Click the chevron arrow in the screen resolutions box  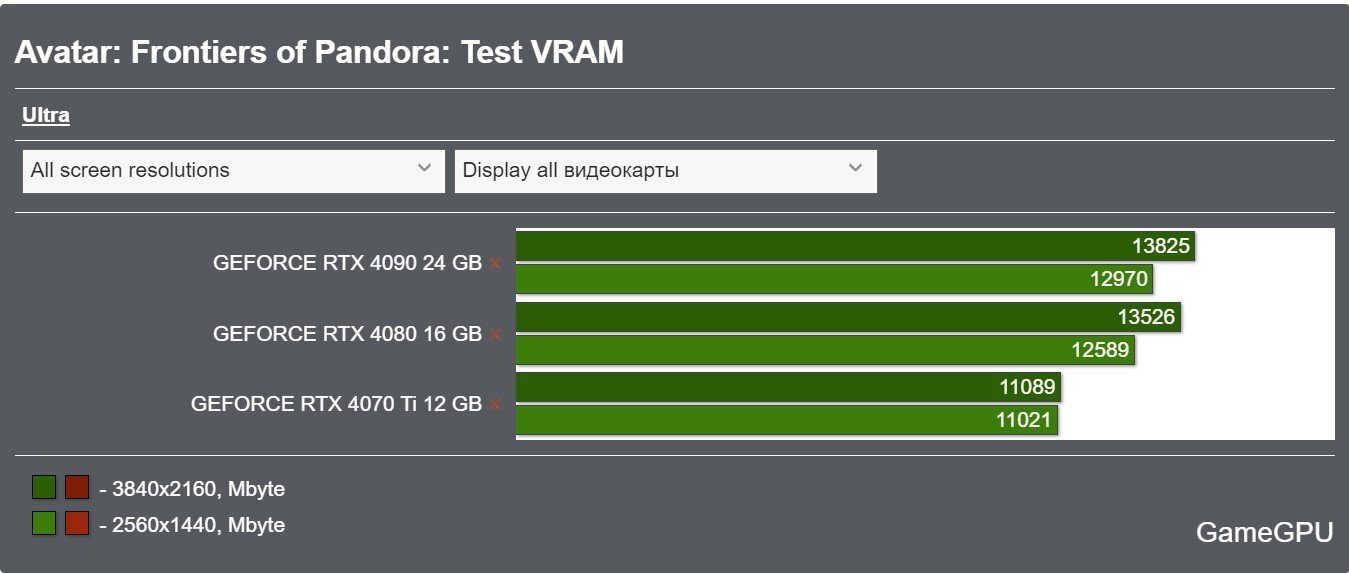point(424,168)
